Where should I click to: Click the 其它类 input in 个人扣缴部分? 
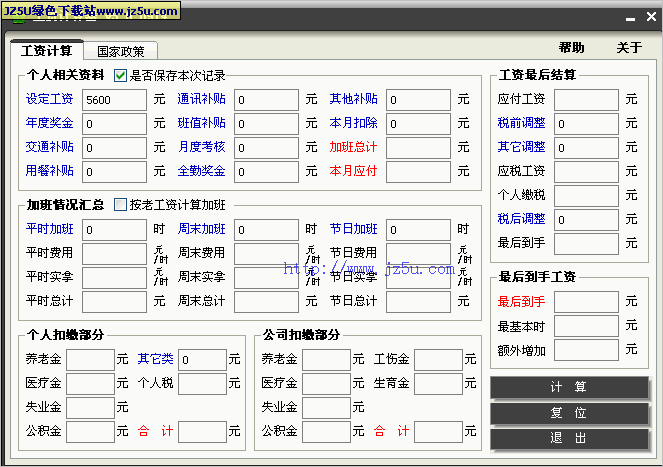pyautogui.click(x=203, y=360)
